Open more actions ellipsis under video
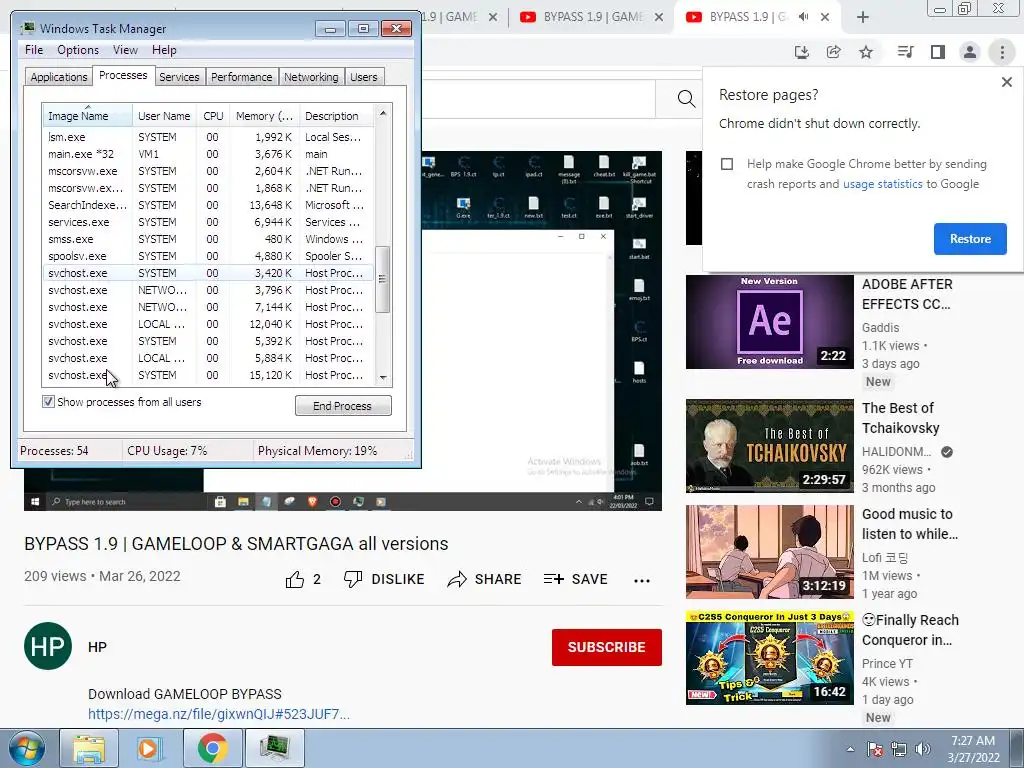 click(642, 581)
